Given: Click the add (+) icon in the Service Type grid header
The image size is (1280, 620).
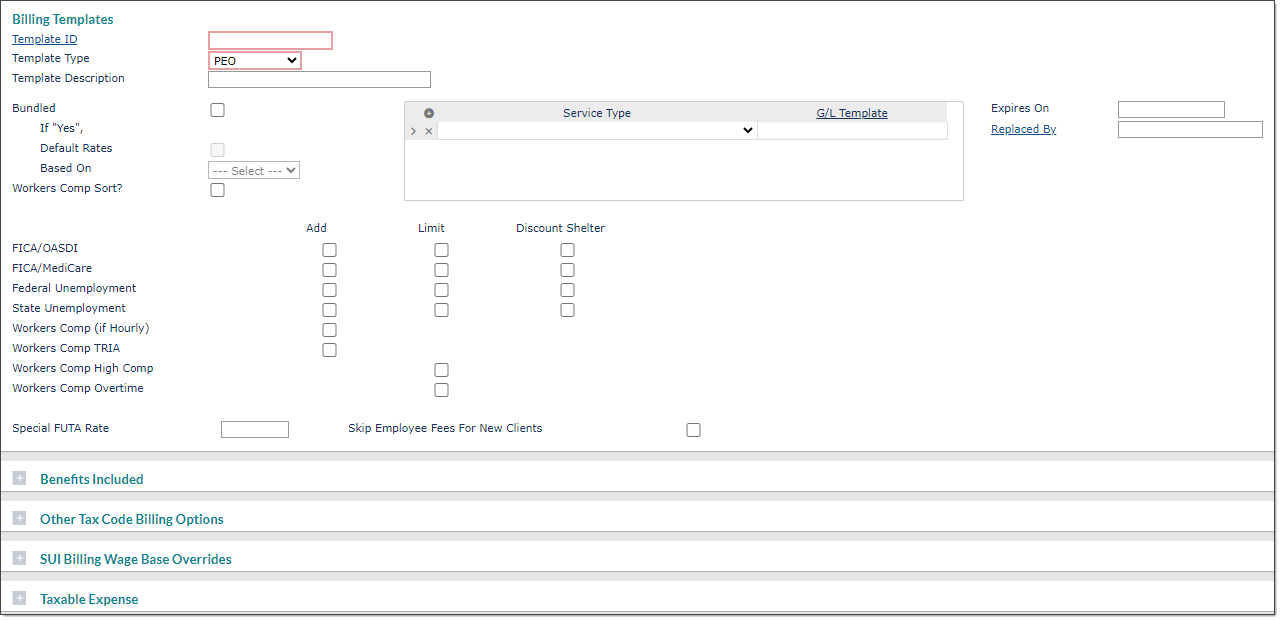Looking at the screenshot, I should pyautogui.click(x=428, y=112).
